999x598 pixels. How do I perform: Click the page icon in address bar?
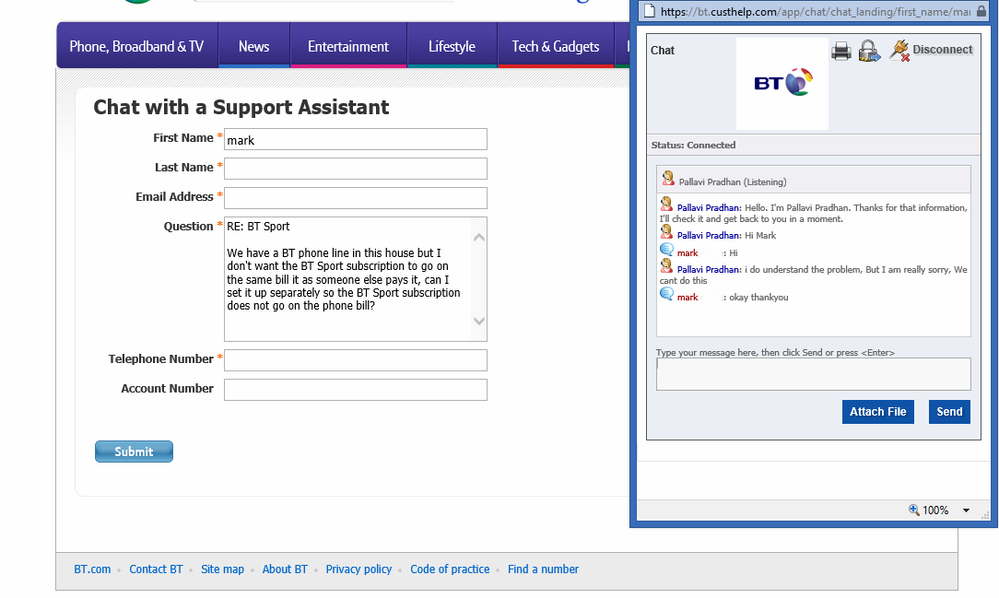(649, 11)
